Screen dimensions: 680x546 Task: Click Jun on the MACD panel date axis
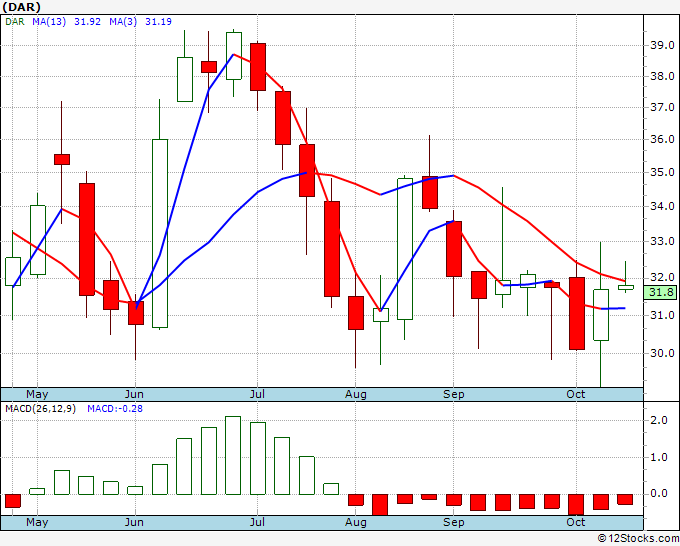click(x=134, y=522)
